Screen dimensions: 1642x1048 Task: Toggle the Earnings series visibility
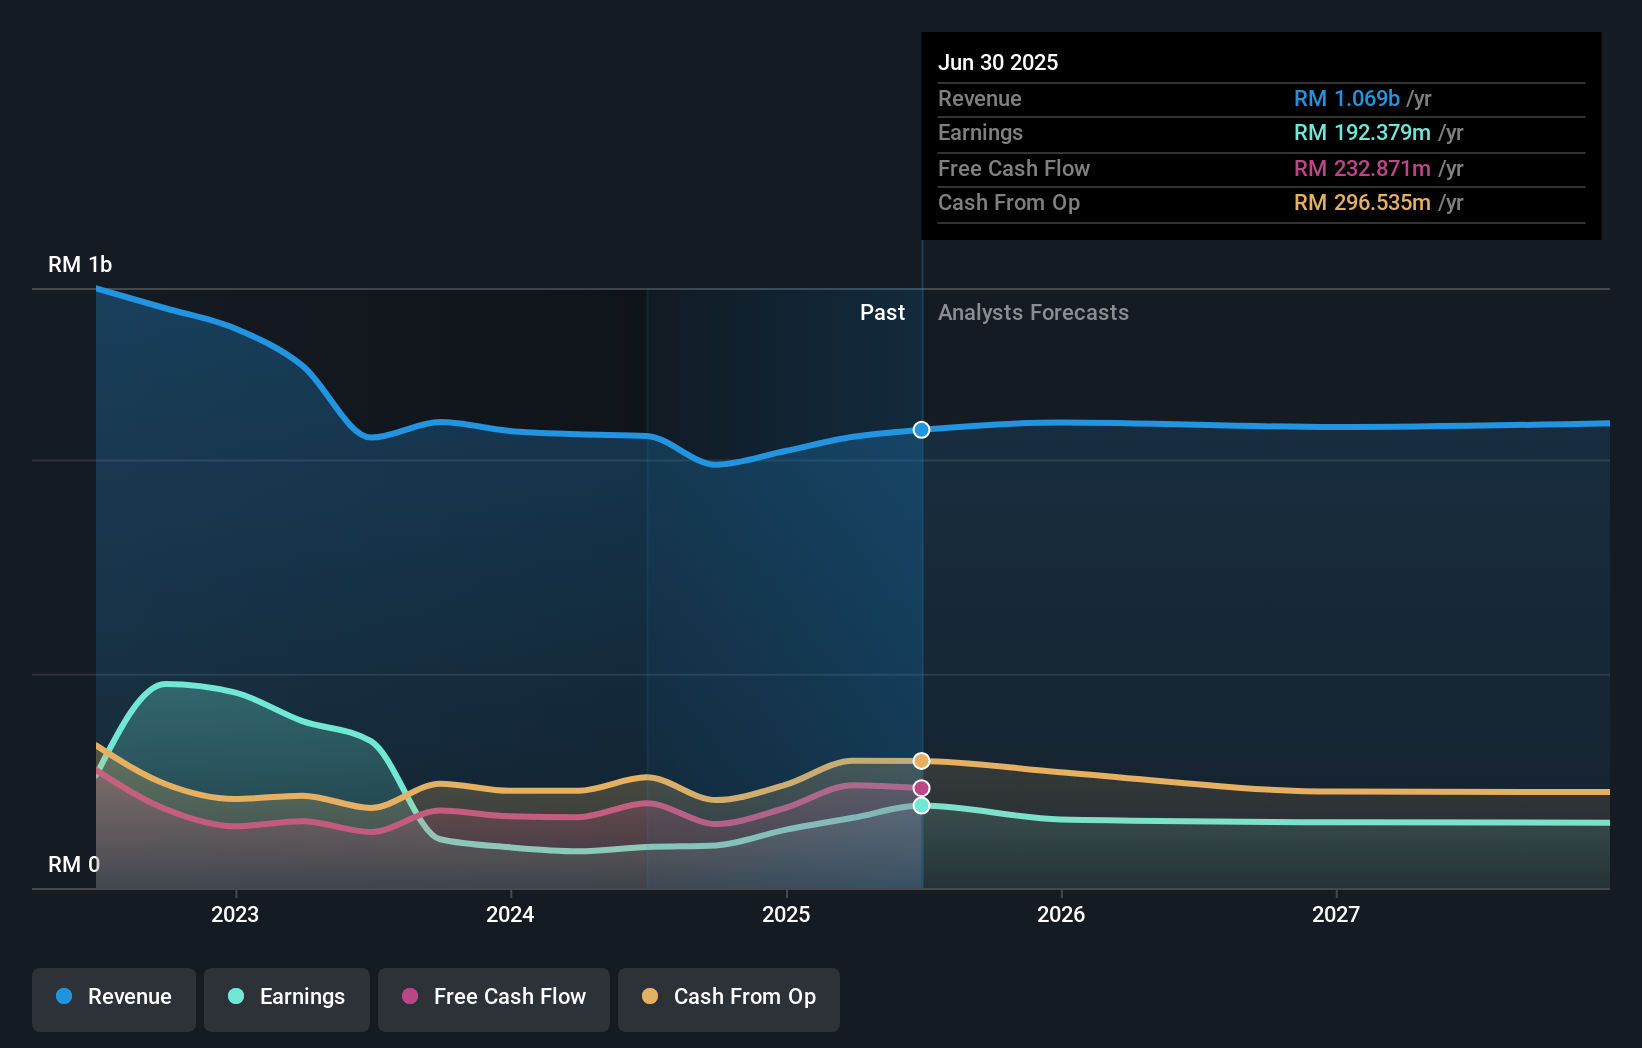pos(286,997)
